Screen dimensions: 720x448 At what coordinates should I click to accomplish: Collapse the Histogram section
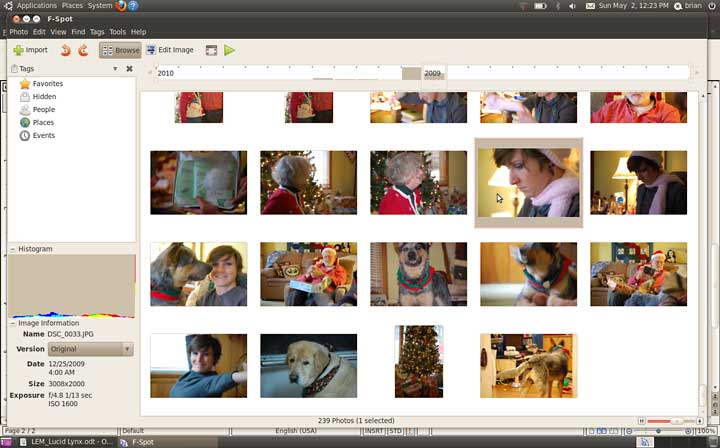(12, 249)
